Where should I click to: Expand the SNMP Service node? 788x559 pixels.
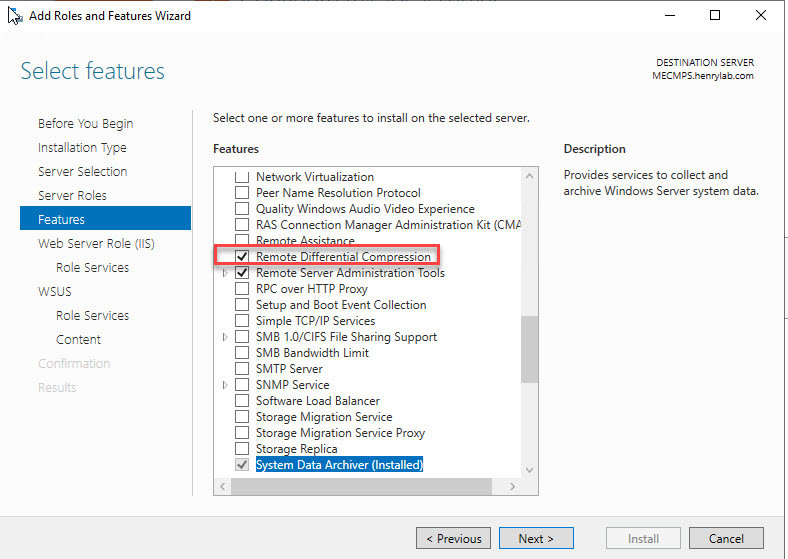click(226, 385)
